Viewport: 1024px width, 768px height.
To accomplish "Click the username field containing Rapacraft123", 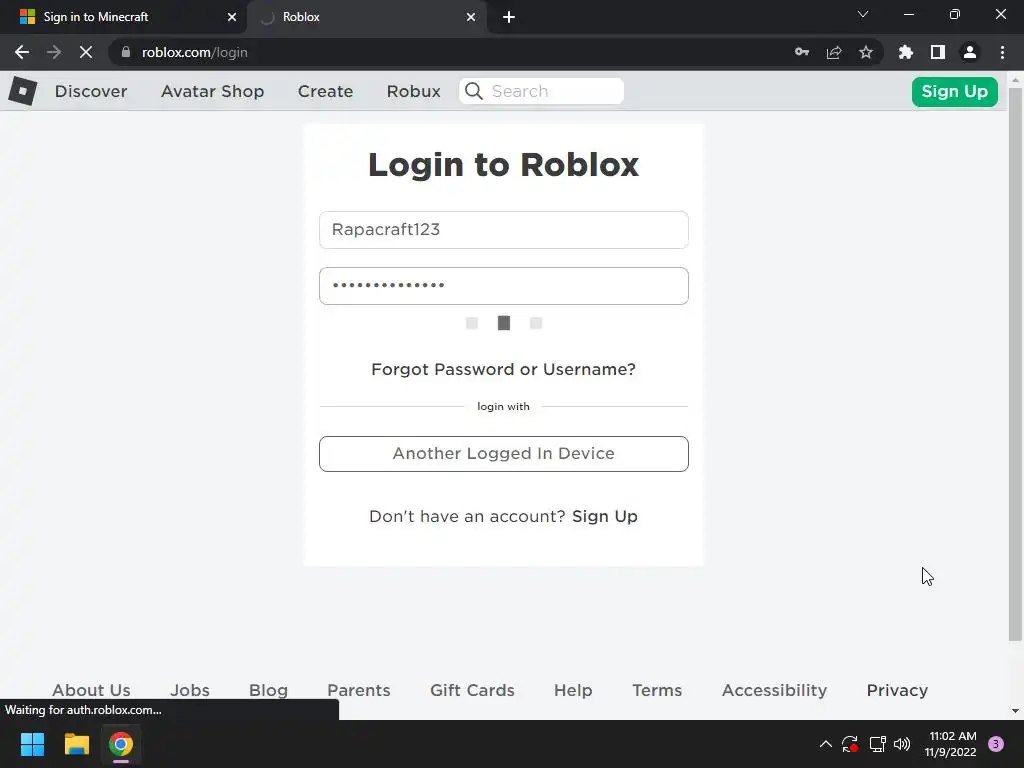I will coord(504,230).
